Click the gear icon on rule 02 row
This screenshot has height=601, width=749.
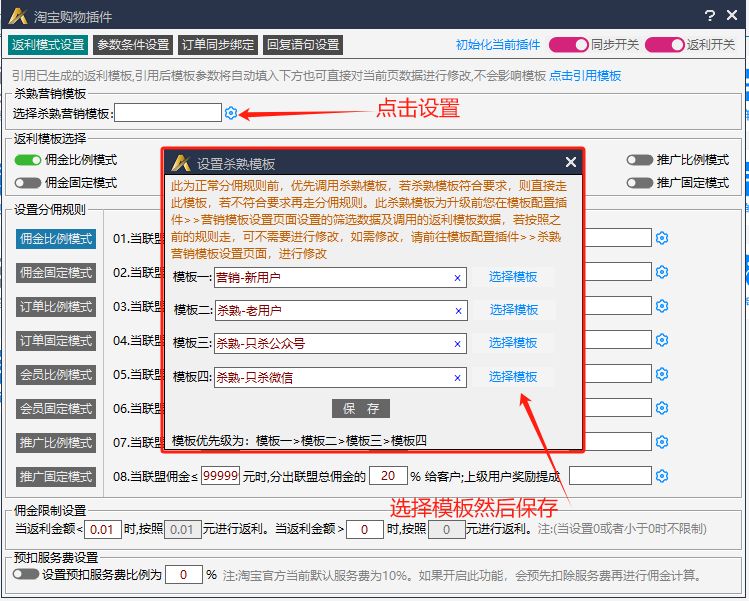(662, 272)
